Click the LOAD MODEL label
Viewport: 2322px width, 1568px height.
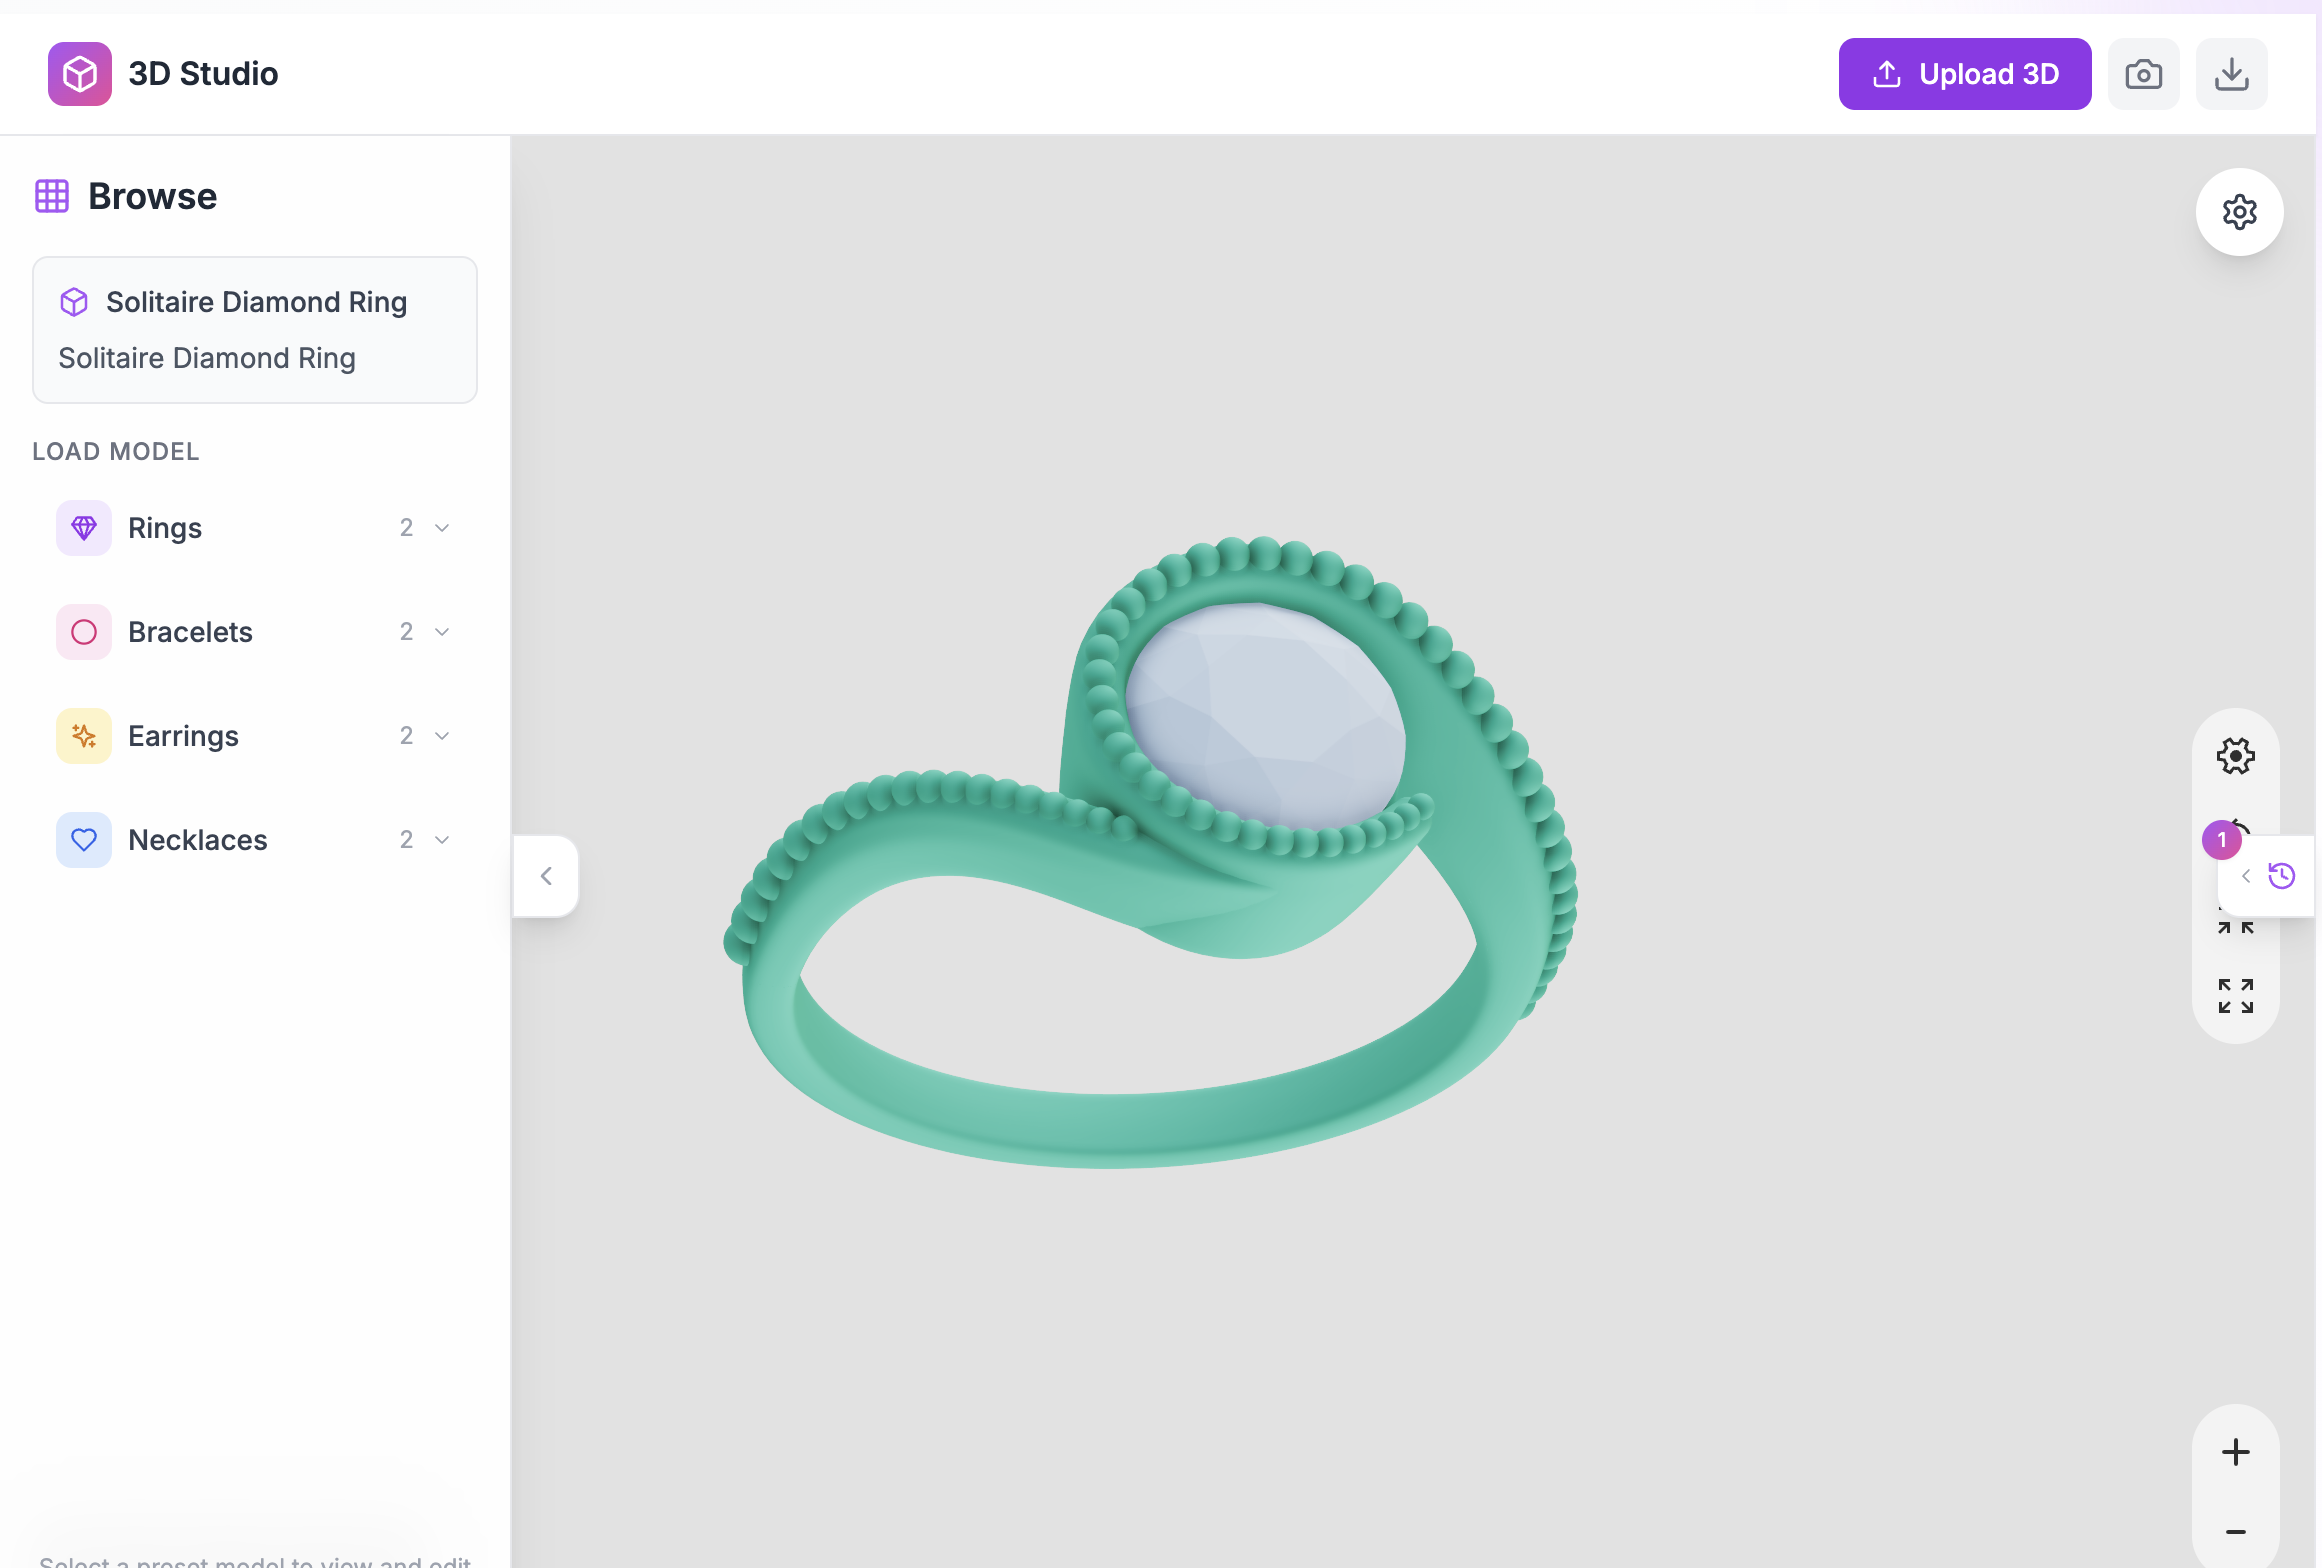(x=116, y=451)
